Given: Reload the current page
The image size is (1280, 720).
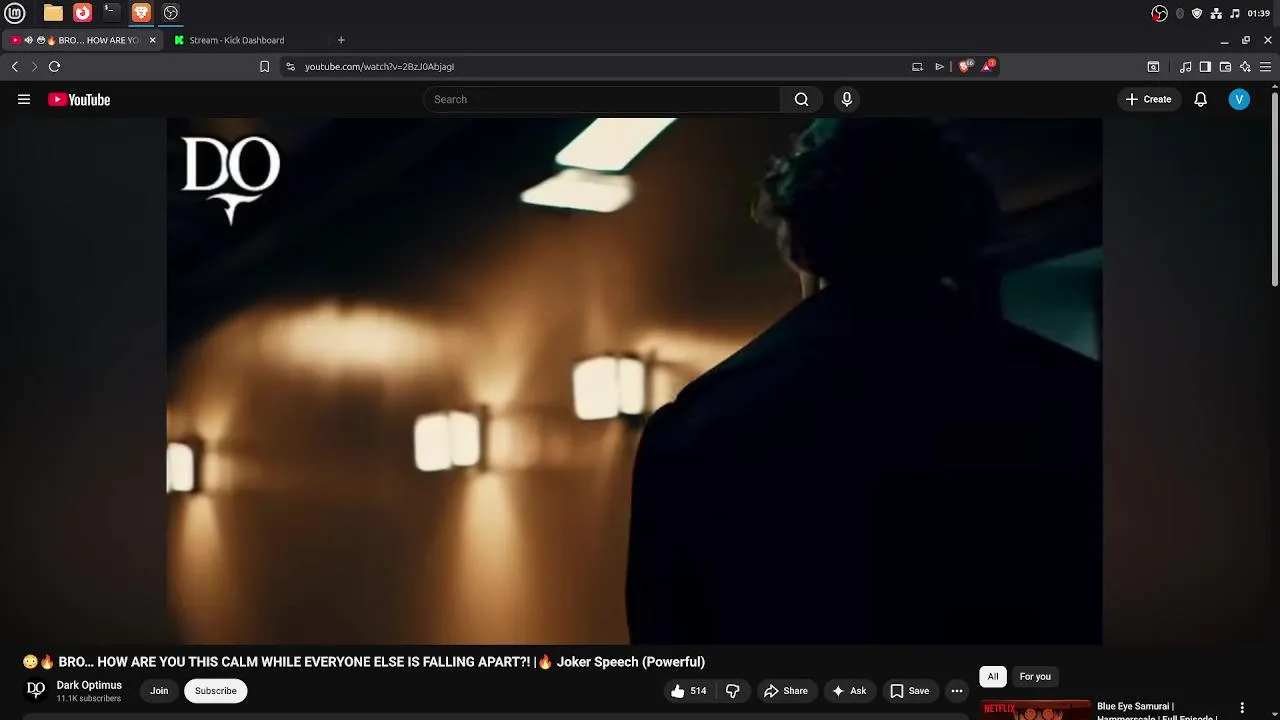Looking at the screenshot, I should click(55, 67).
